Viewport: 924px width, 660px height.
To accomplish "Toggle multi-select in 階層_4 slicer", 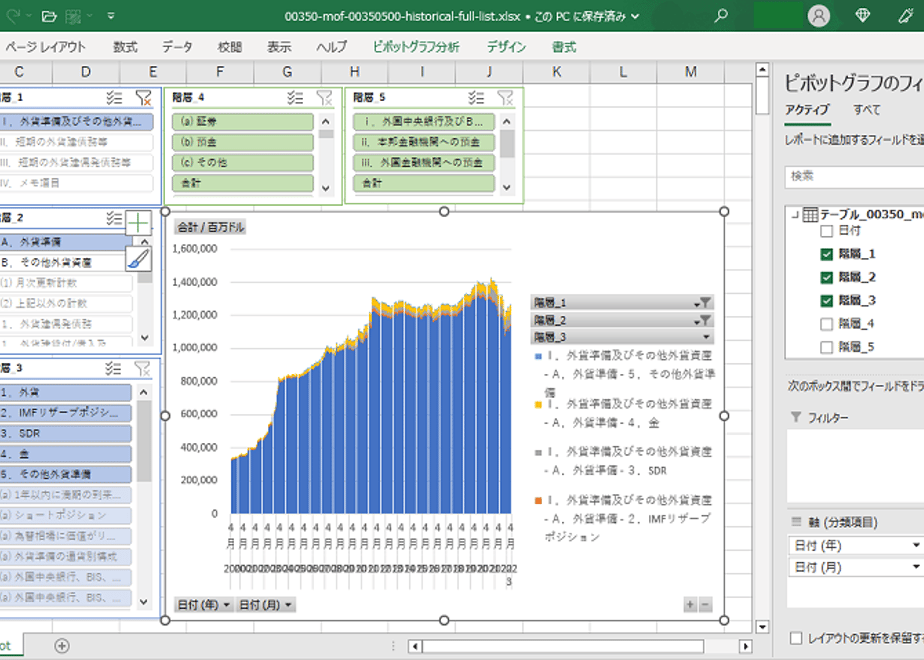I will (295, 97).
